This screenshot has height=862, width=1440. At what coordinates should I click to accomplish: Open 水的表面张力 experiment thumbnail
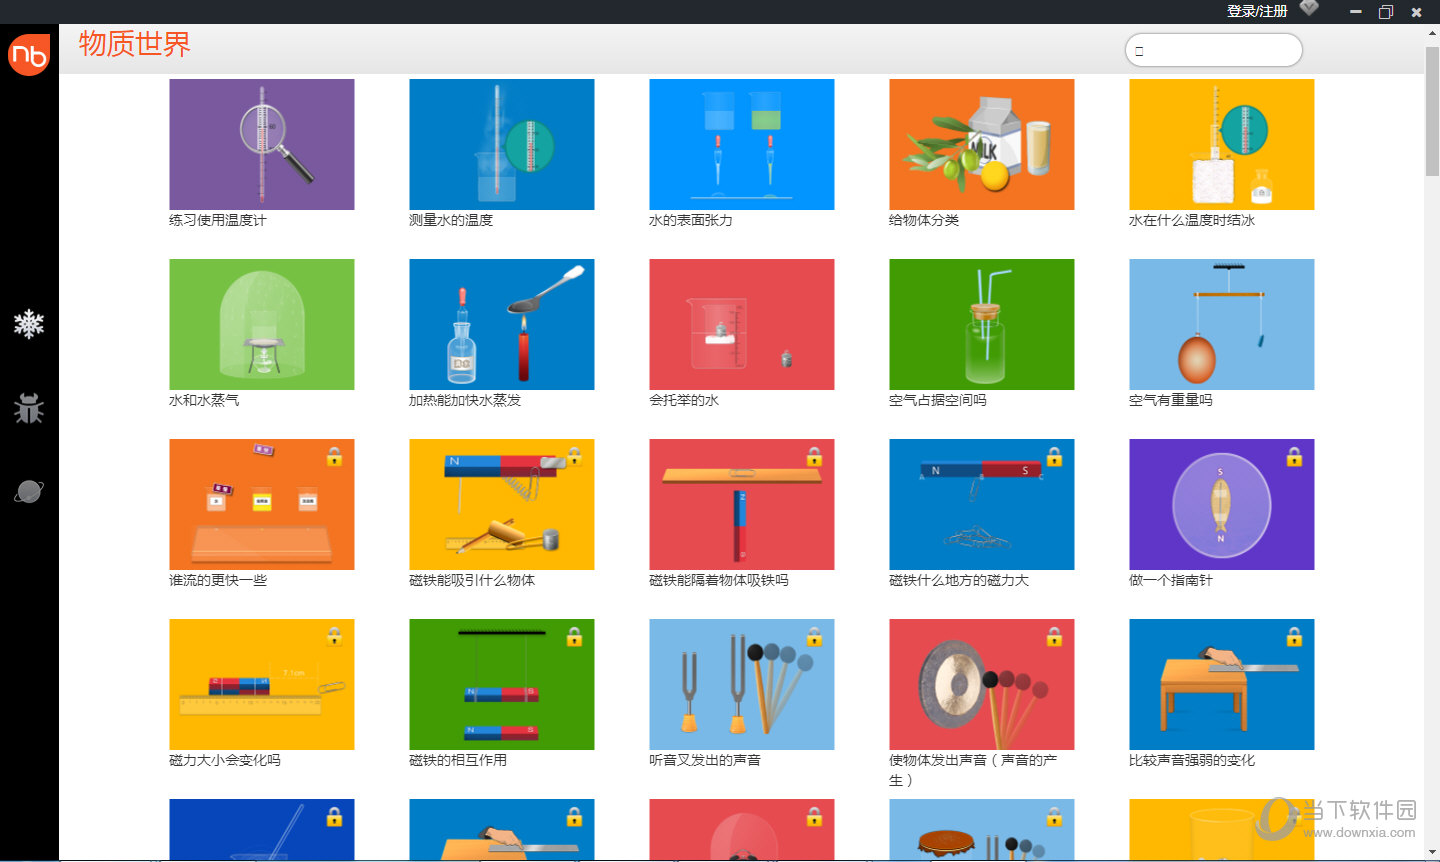pos(742,144)
